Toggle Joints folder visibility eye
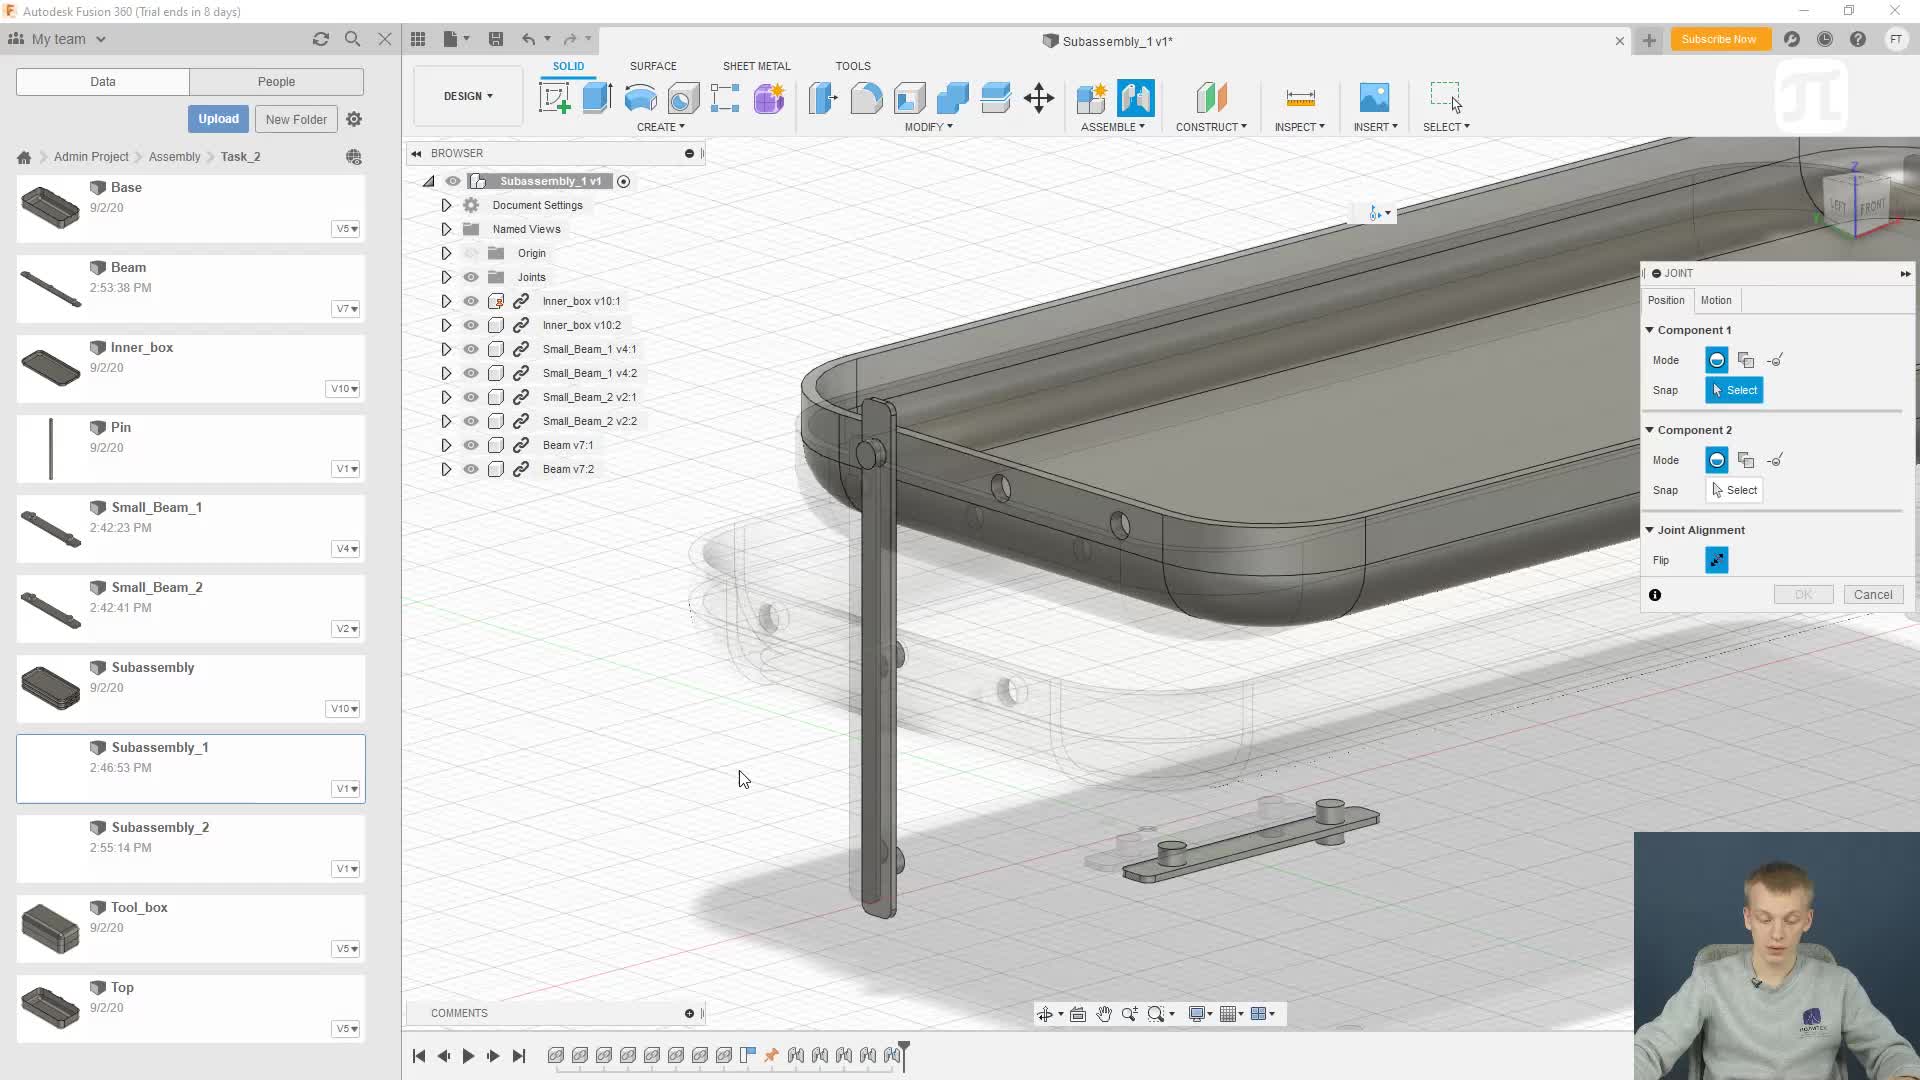The image size is (1920, 1080). click(x=471, y=277)
